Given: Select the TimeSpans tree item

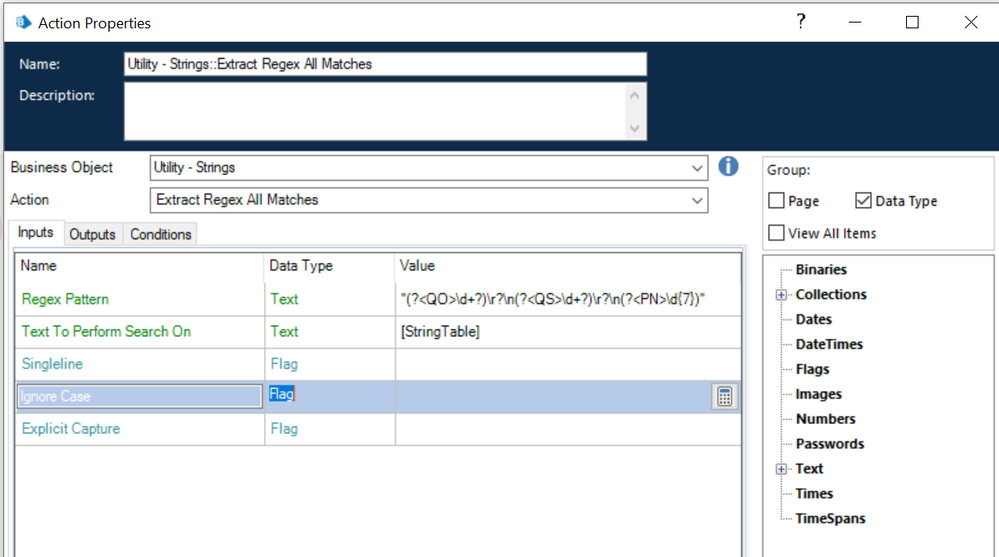Looking at the screenshot, I should (830, 518).
